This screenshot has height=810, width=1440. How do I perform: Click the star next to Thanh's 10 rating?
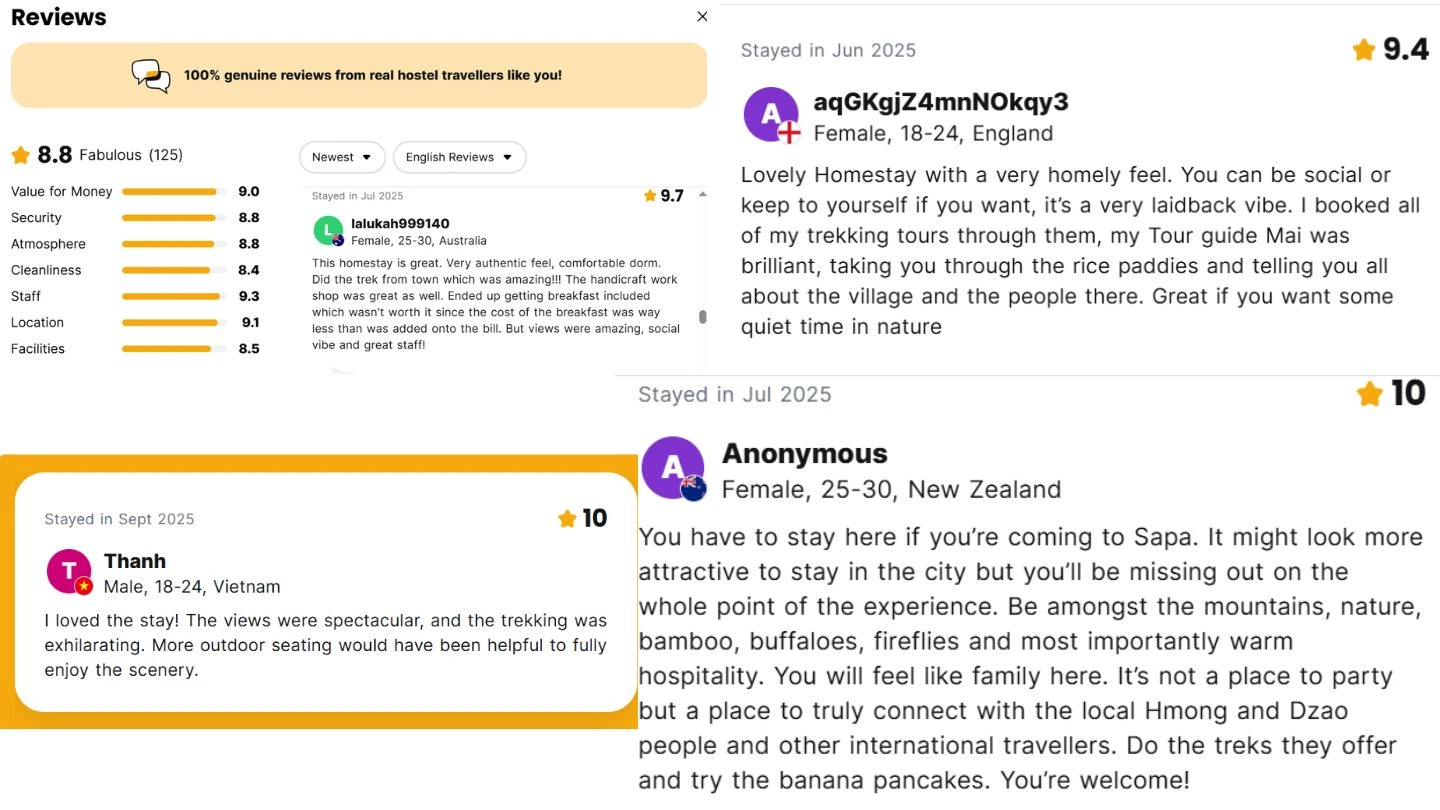tap(567, 518)
